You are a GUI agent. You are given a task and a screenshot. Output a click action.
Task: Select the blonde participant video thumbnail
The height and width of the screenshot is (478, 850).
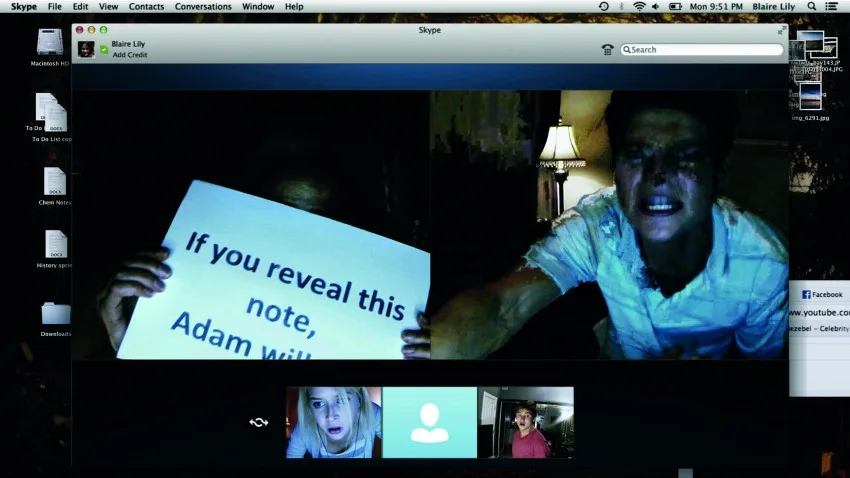[x=333, y=422]
